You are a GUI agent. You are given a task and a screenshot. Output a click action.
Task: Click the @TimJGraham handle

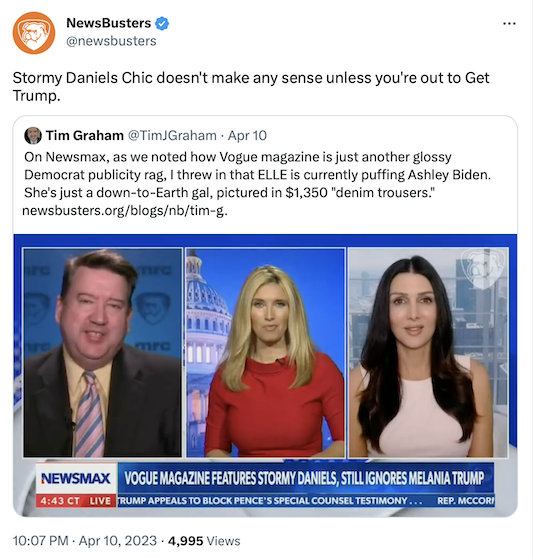(x=172, y=135)
